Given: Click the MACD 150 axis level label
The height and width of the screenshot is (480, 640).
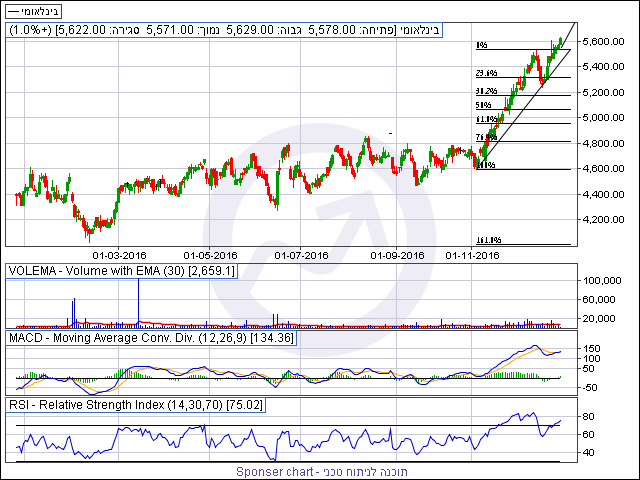Looking at the screenshot, I should click(x=592, y=348).
